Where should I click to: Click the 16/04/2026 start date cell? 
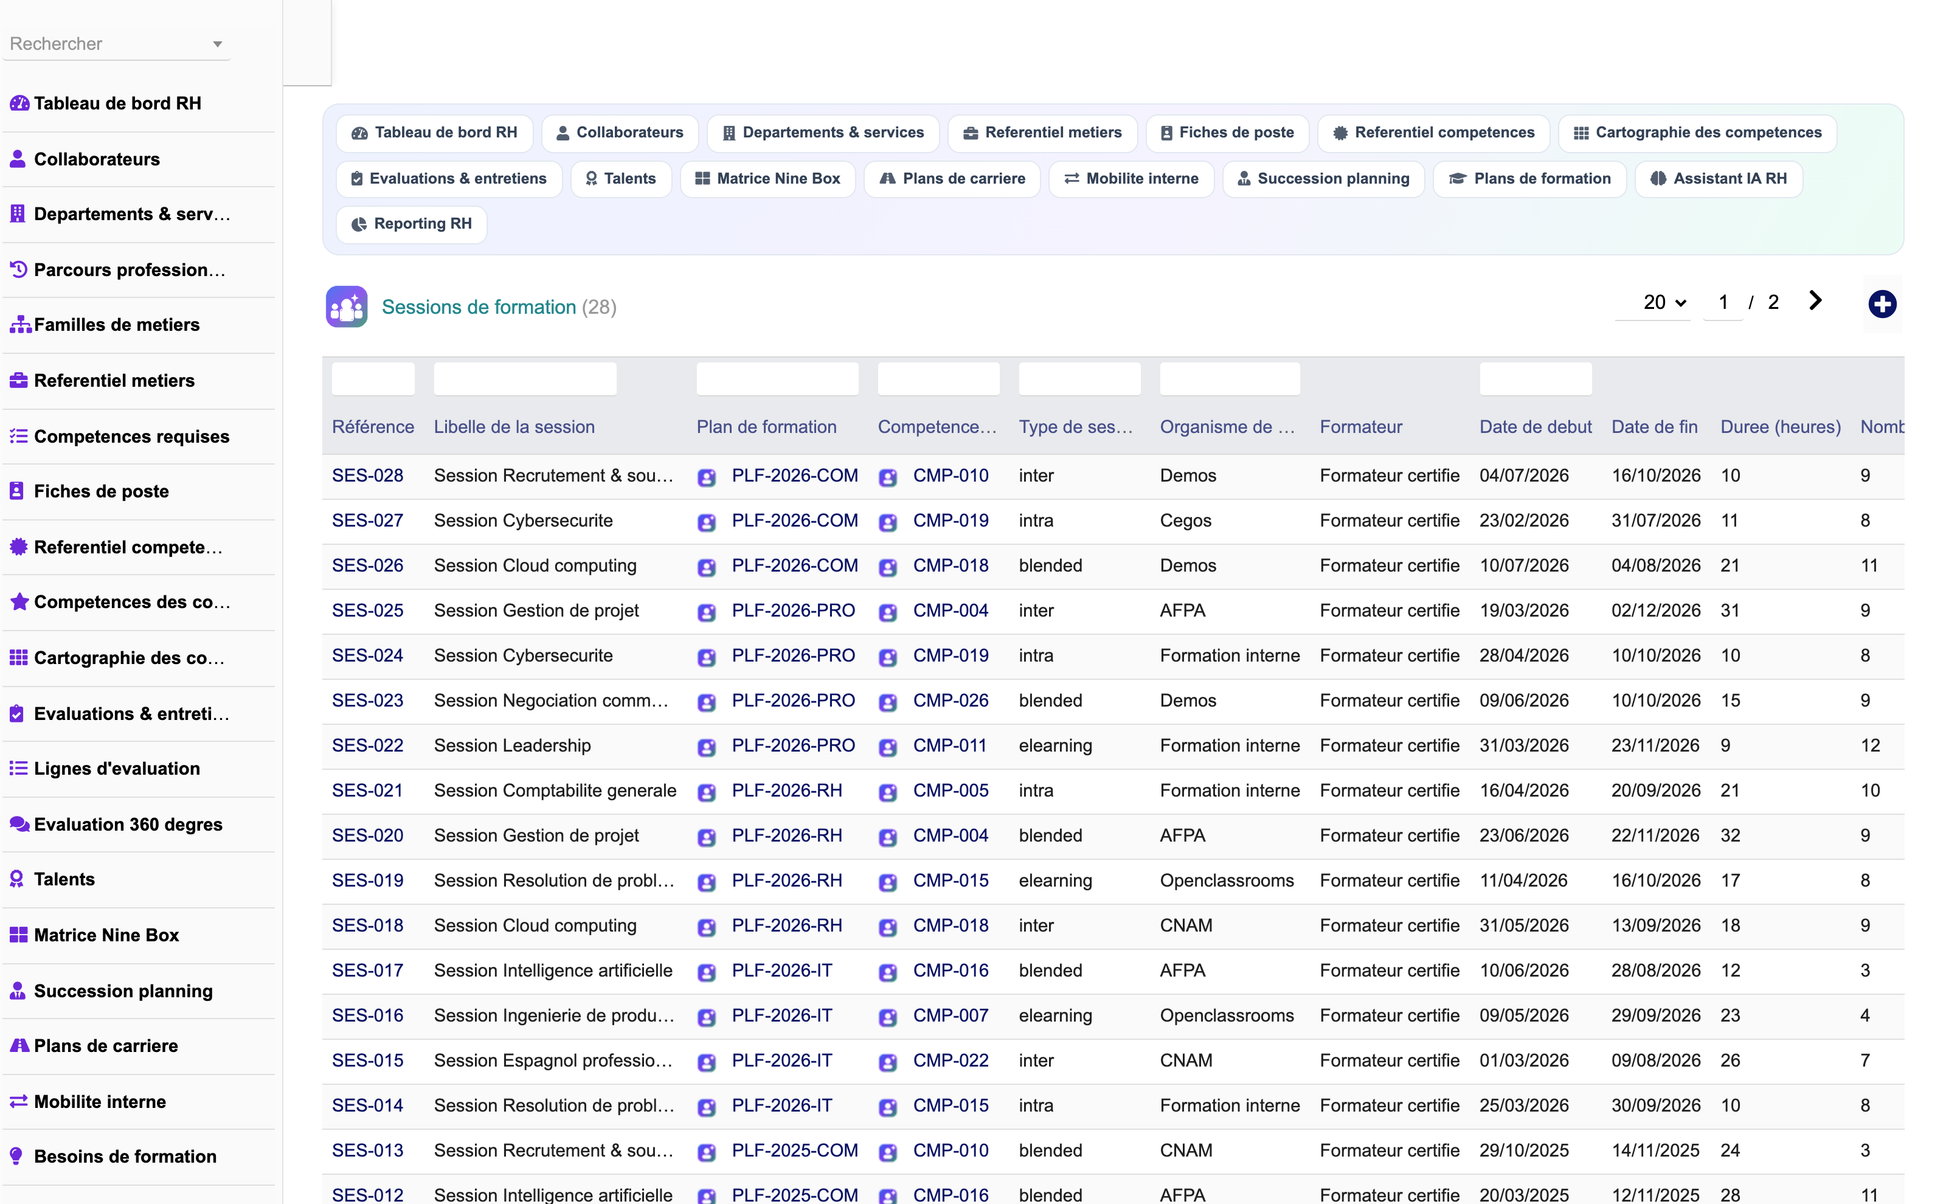pos(1524,791)
